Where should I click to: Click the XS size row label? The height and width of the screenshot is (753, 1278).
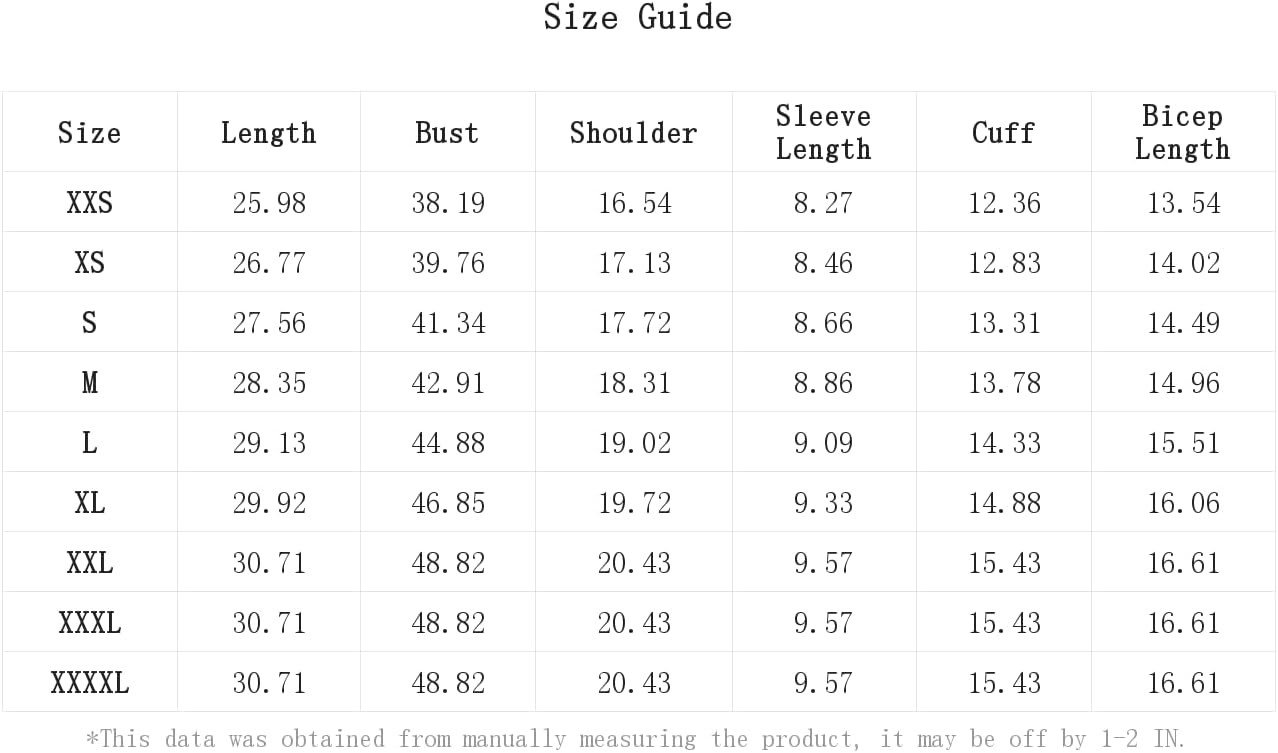[x=89, y=263]
